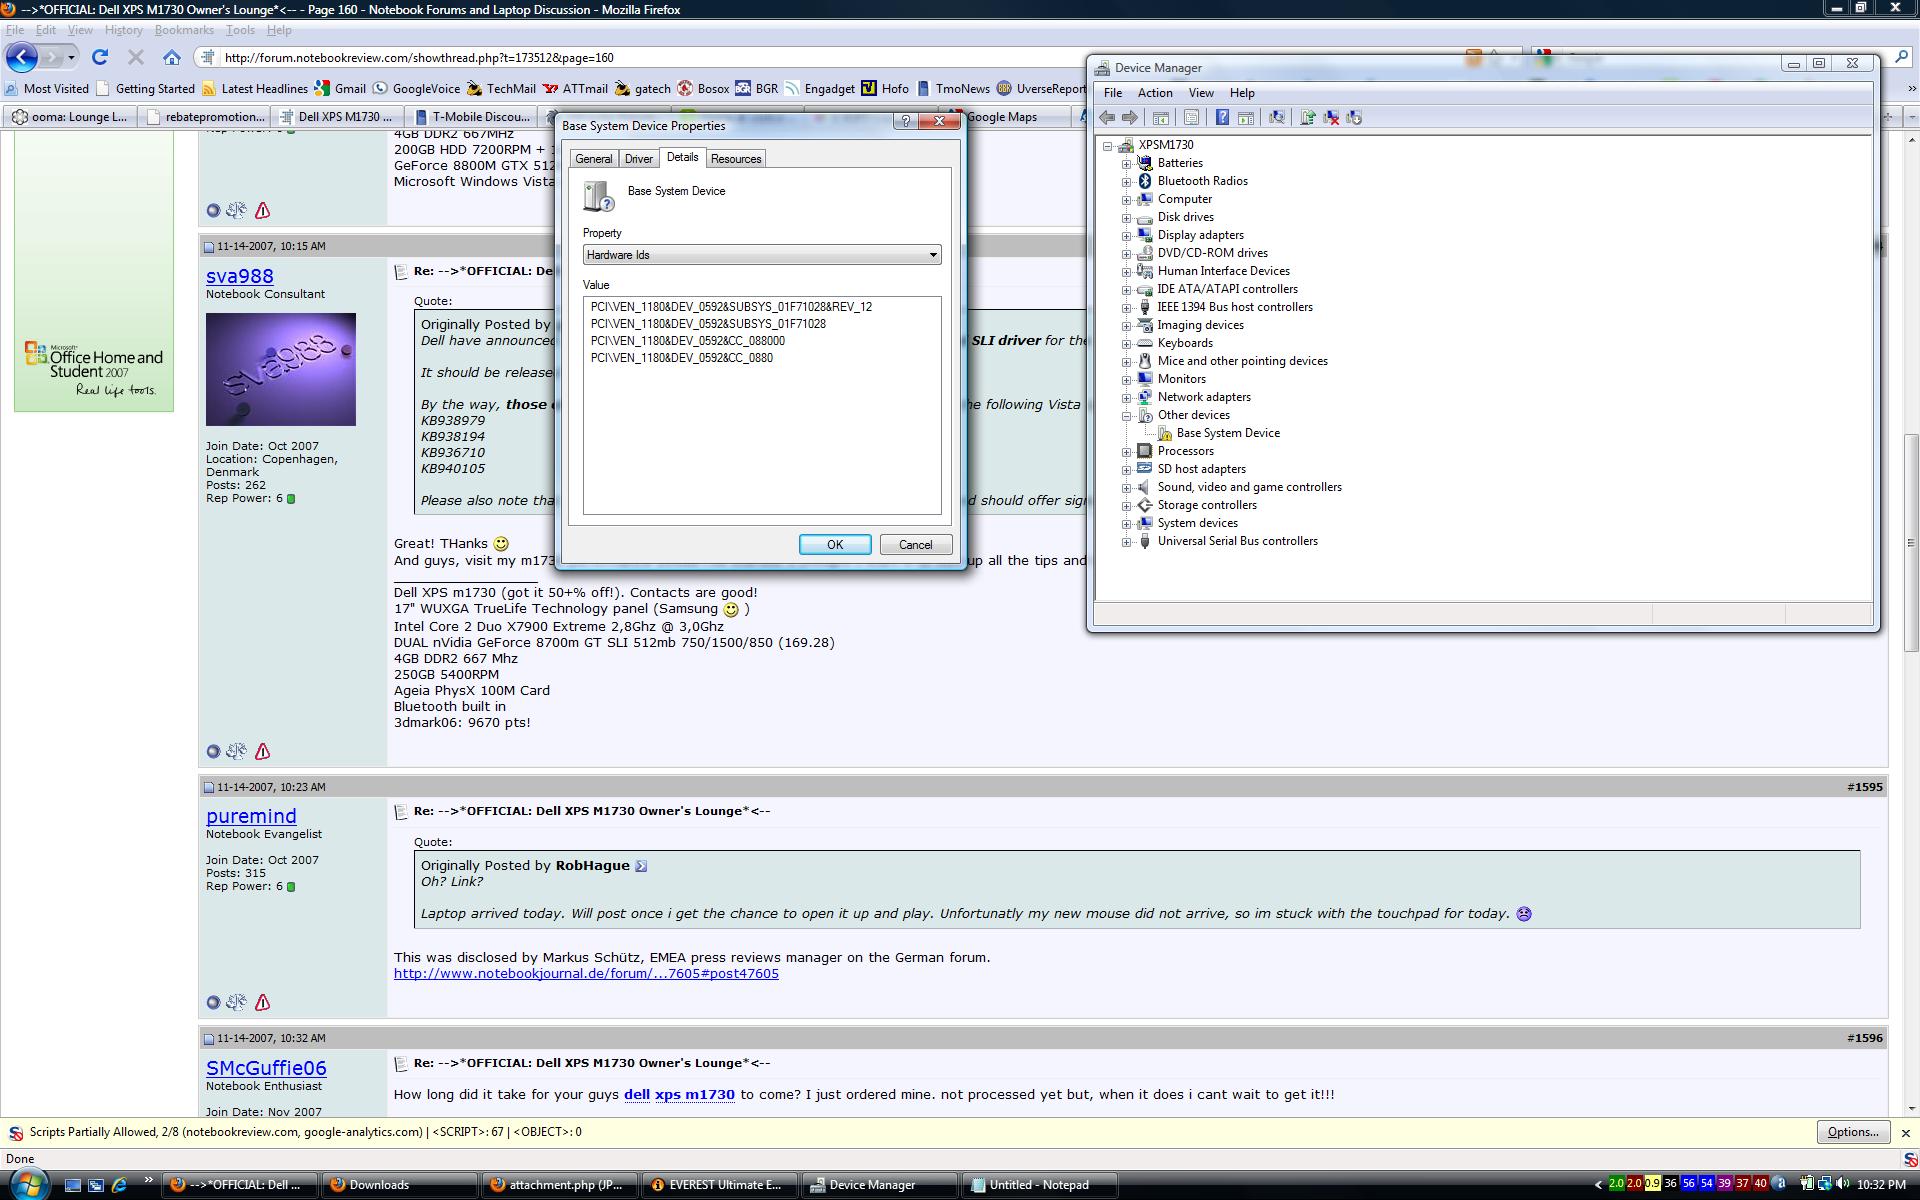Click Internet Explorer quick launch icon
Screen dimensions: 1920x1200
[x=120, y=1184]
